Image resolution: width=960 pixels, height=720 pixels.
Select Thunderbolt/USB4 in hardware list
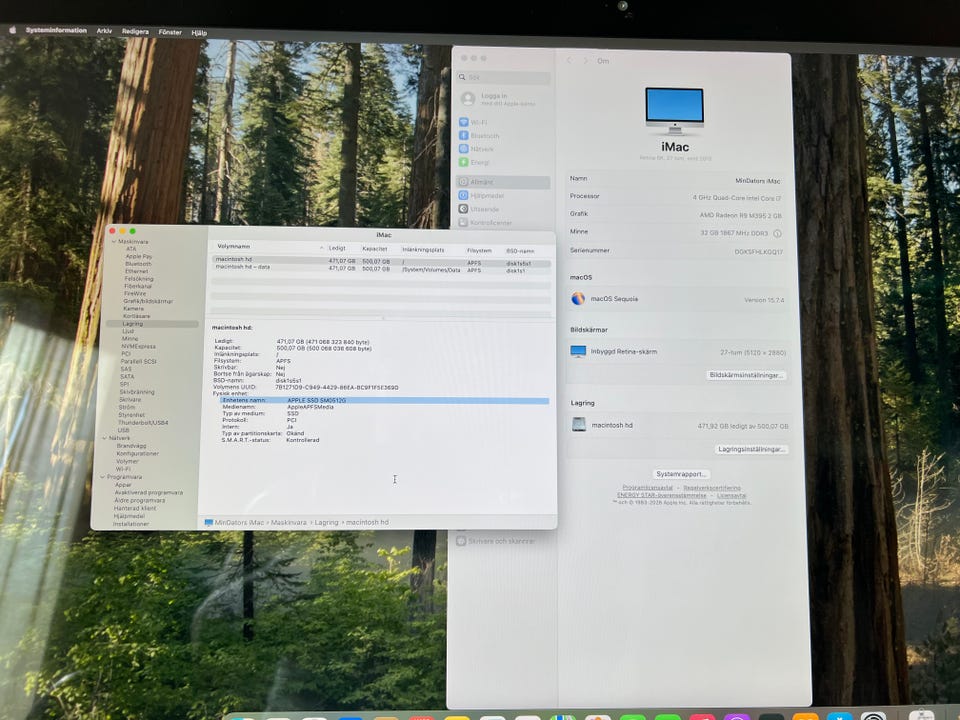143,422
